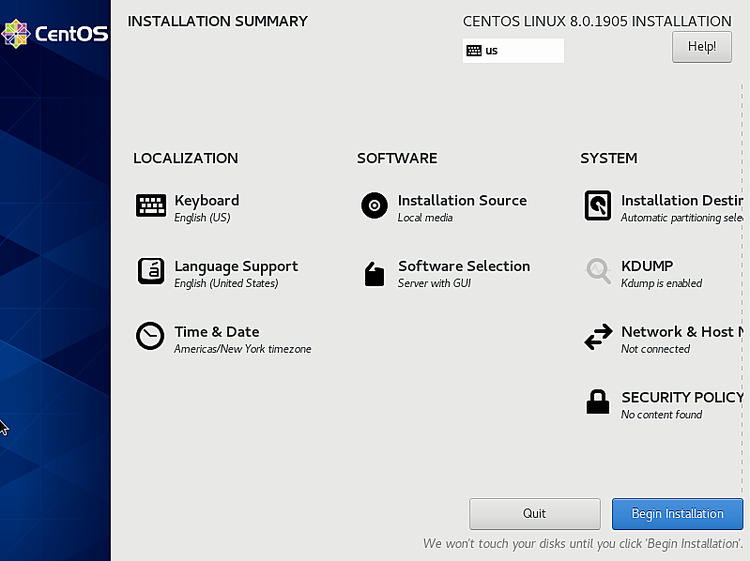
Task: Open the Time & Date label
Action: (216, 332)
